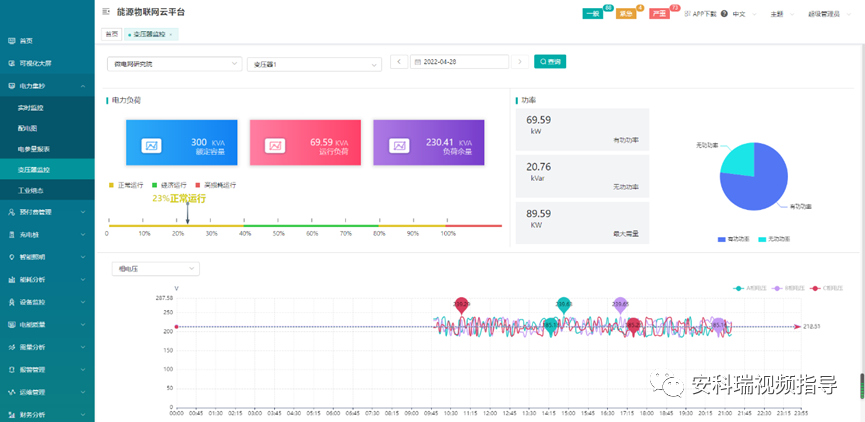The height and width of the screenshot is (422, 865).
Task: Open the 严重 alarm badge button
Action: click(659, 14)
